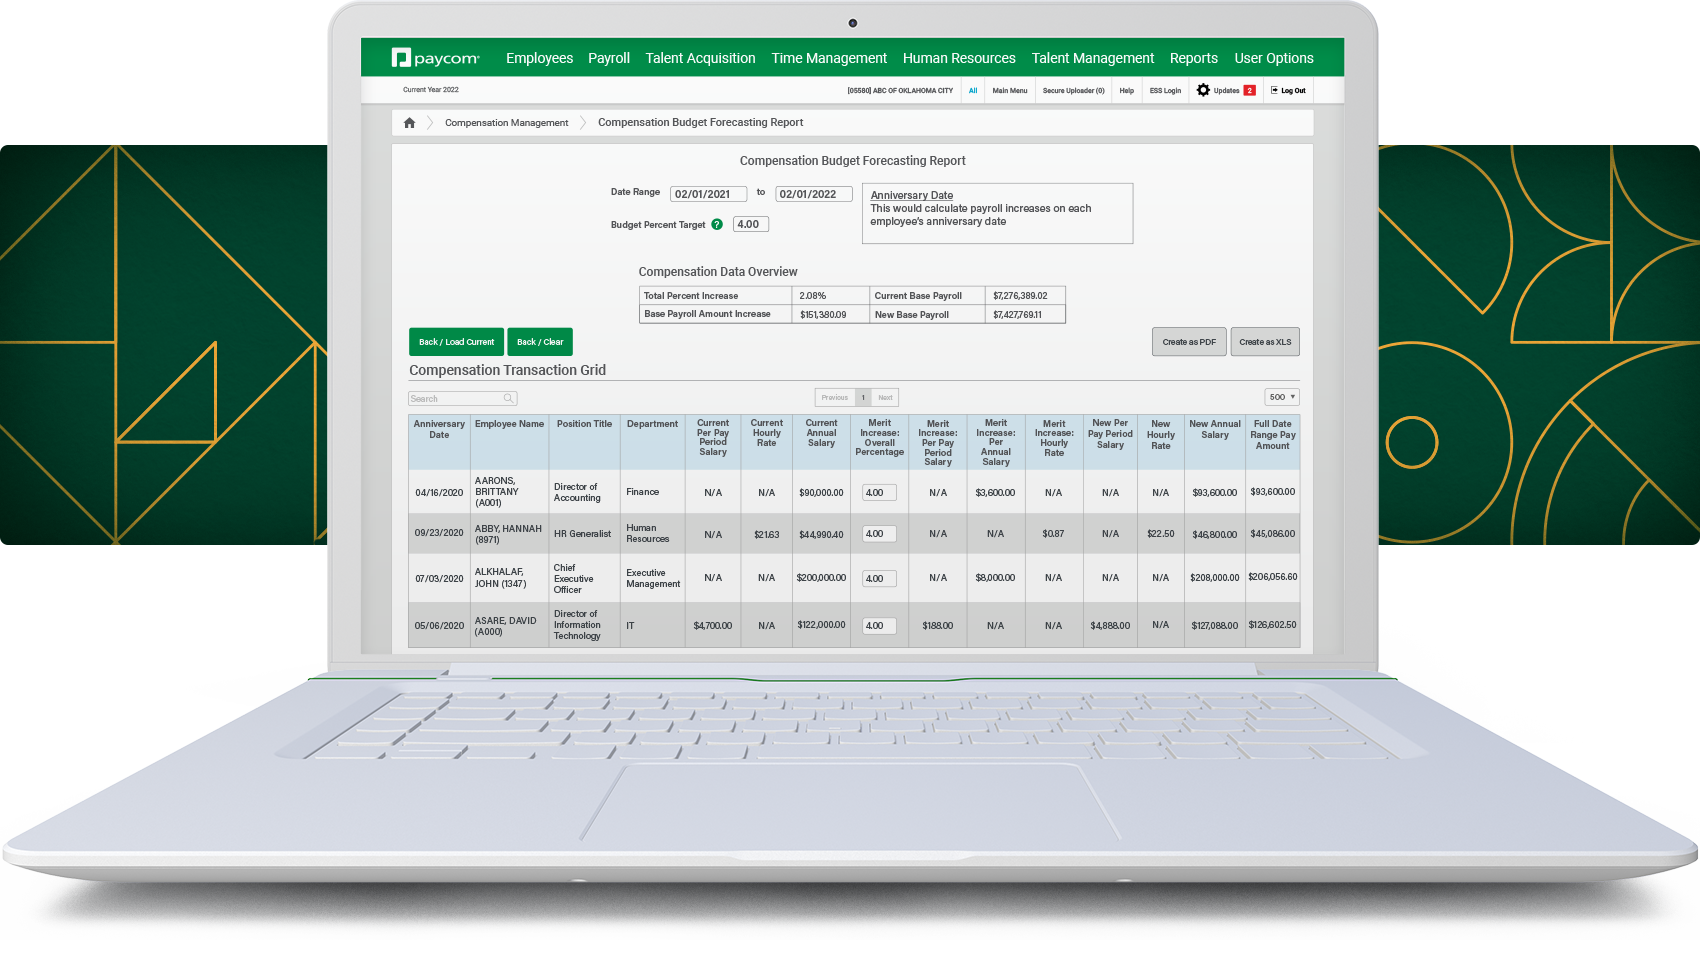
Task: Click the Compensation Management breadcrumb link
Action: point(506,123)
